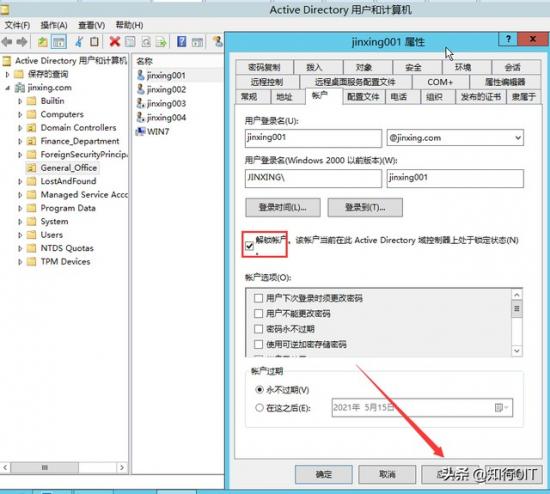Click the Cut scissors toolbar icon
The height and width of the screenshot is (494, 550).
click(79, 42)
